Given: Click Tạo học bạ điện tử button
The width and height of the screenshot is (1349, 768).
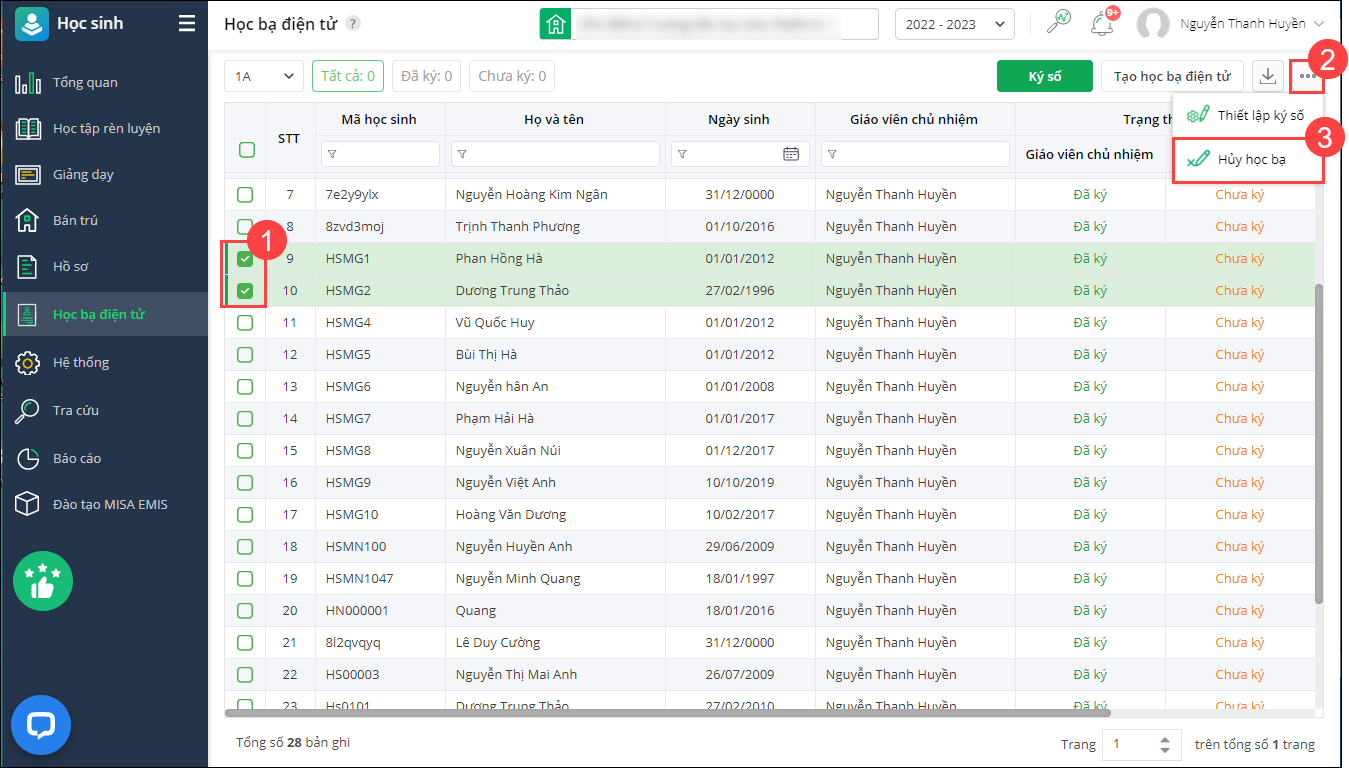Looking at the screenshot, I should point(1172,76).
